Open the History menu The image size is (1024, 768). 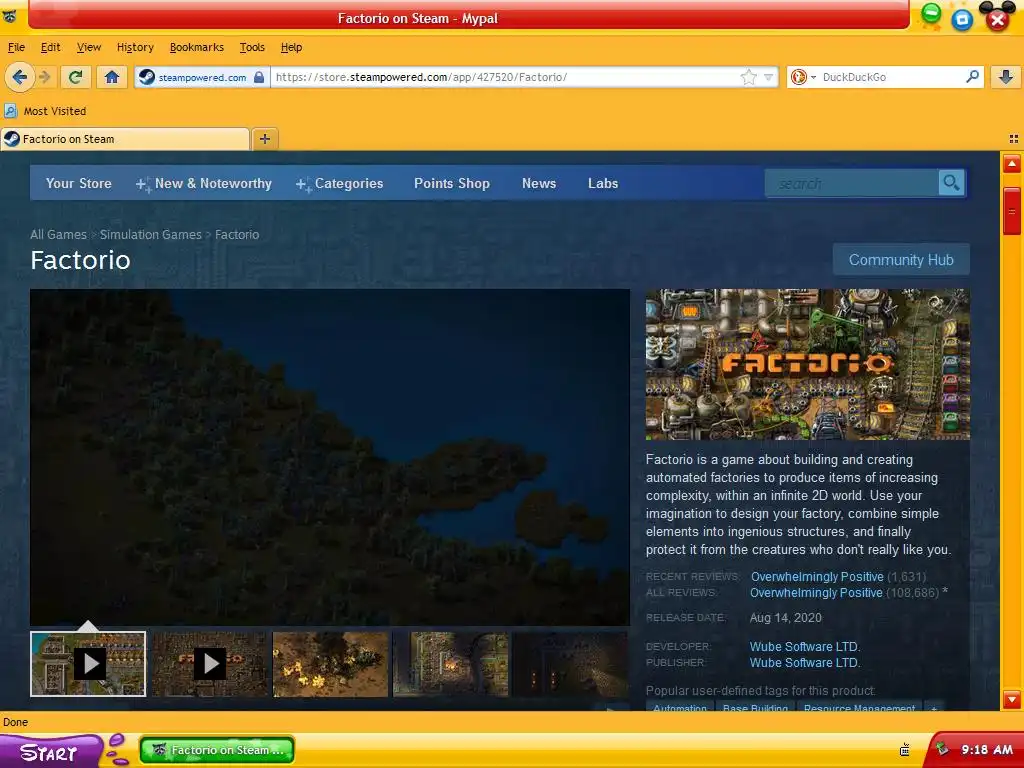pyautogui.click(x=135, y=47)
